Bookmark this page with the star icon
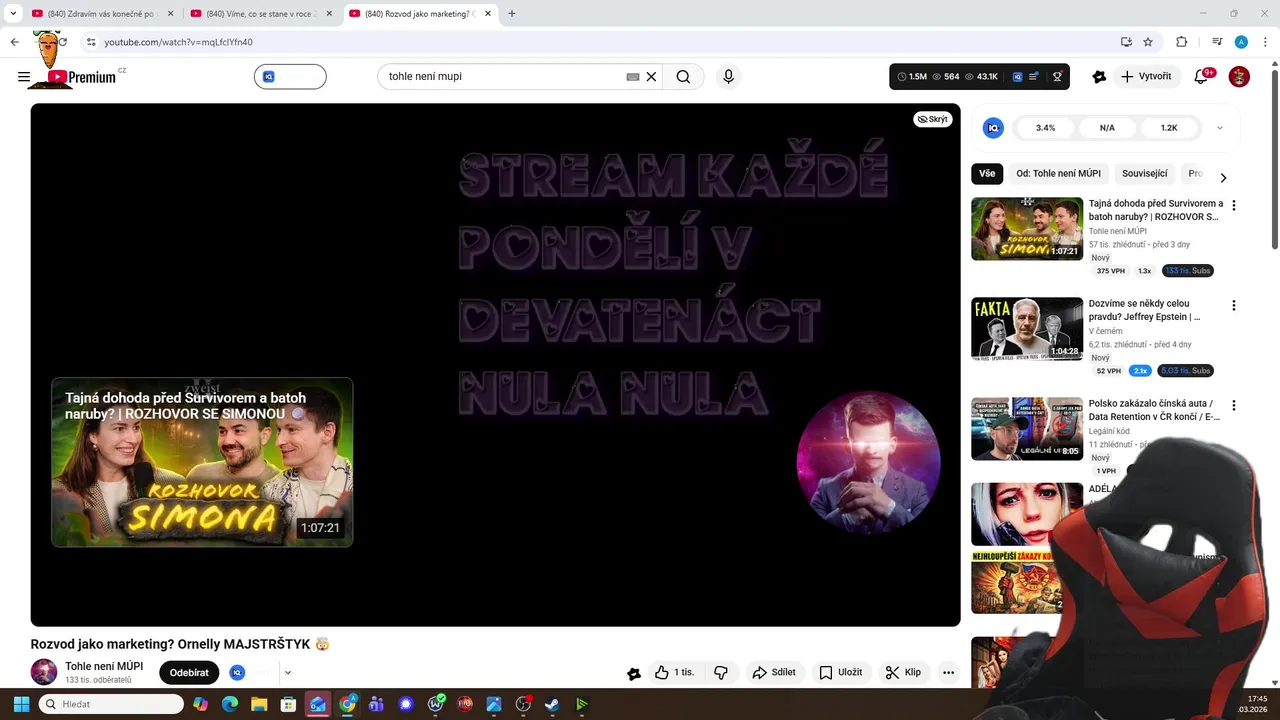Screen dimensions: 1280x720 pyautogui.click(x=1148, y=42)
